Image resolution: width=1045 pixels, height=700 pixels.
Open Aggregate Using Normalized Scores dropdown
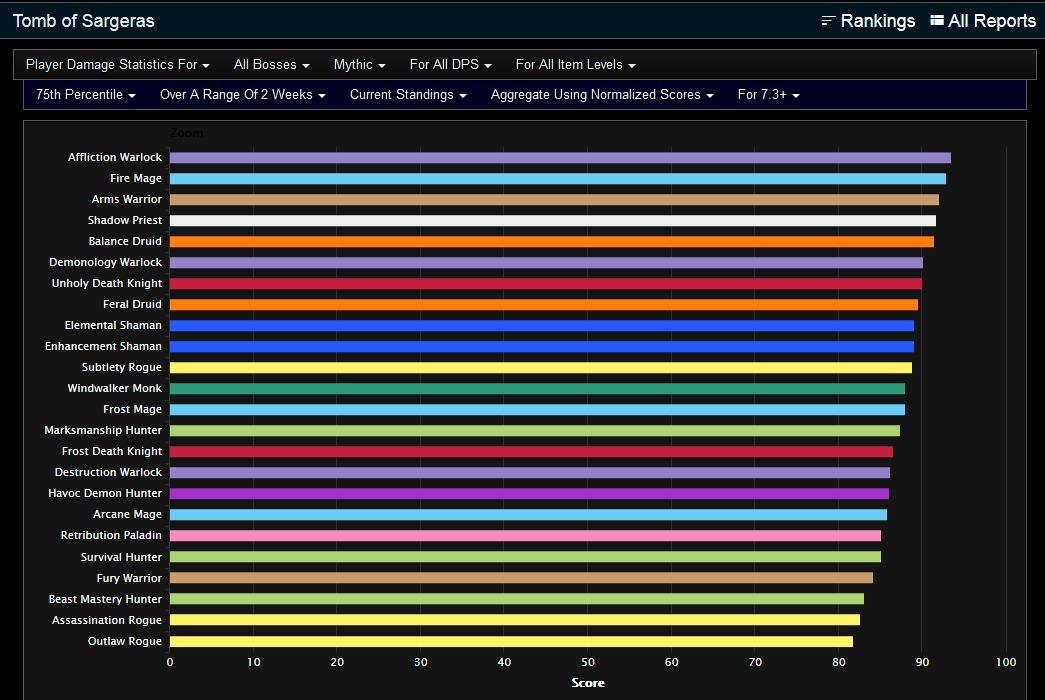click(602, 95)
